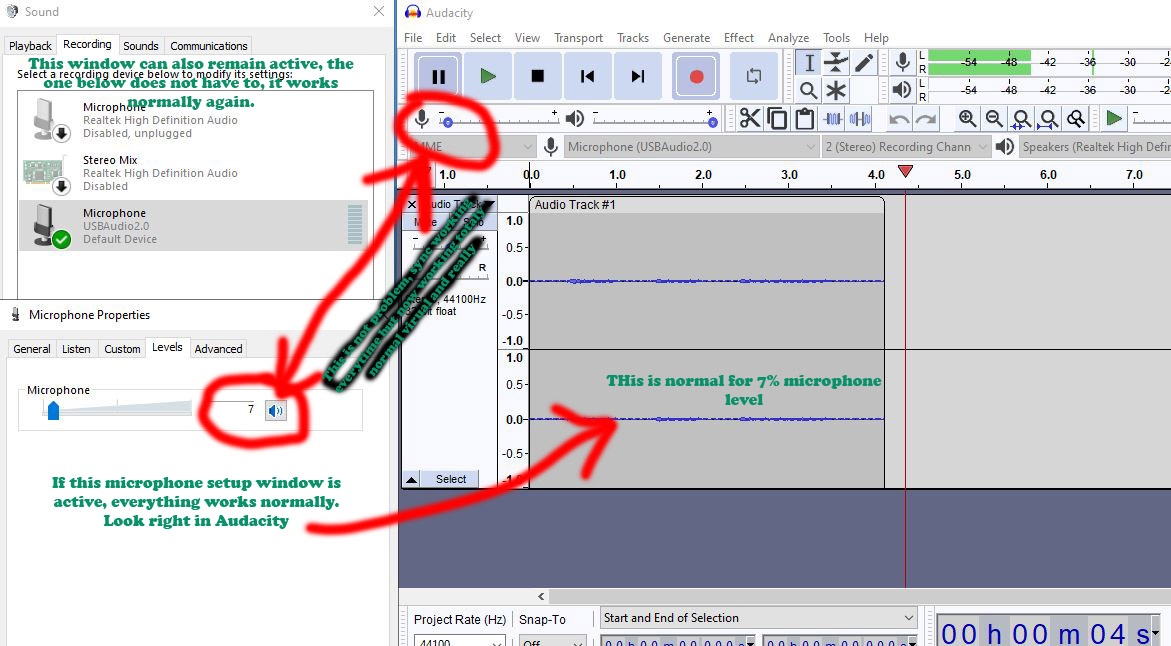Click the playback volume slider knob
Screen dimensions: 1171x646
click(x=712, y=122)
